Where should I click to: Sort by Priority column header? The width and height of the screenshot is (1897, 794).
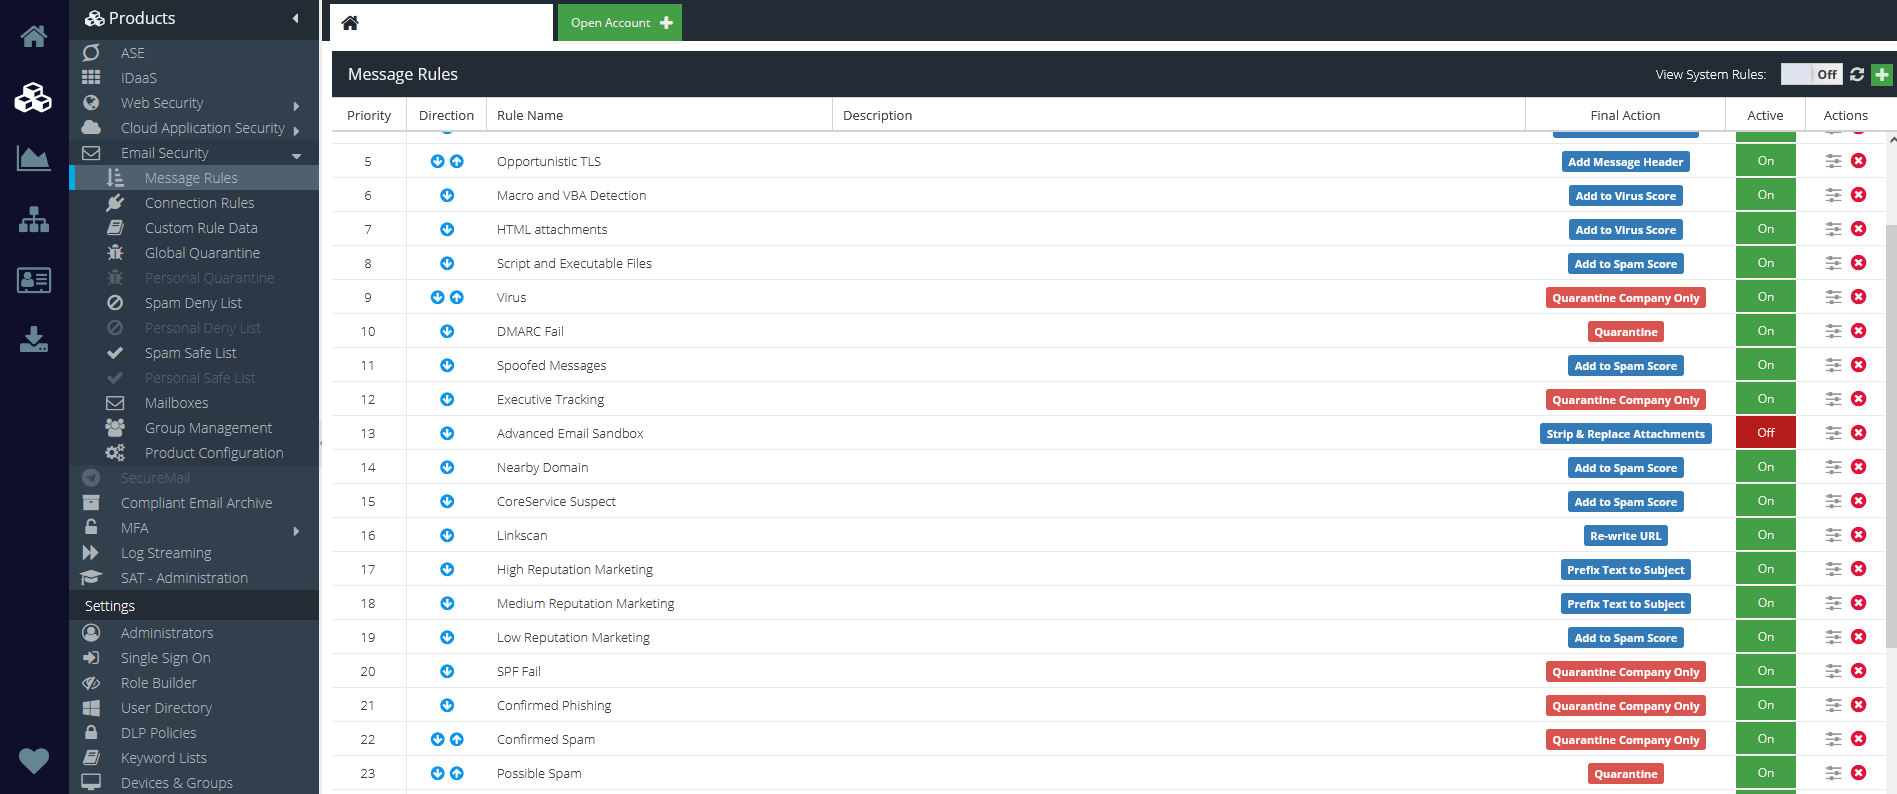point(369,115)
